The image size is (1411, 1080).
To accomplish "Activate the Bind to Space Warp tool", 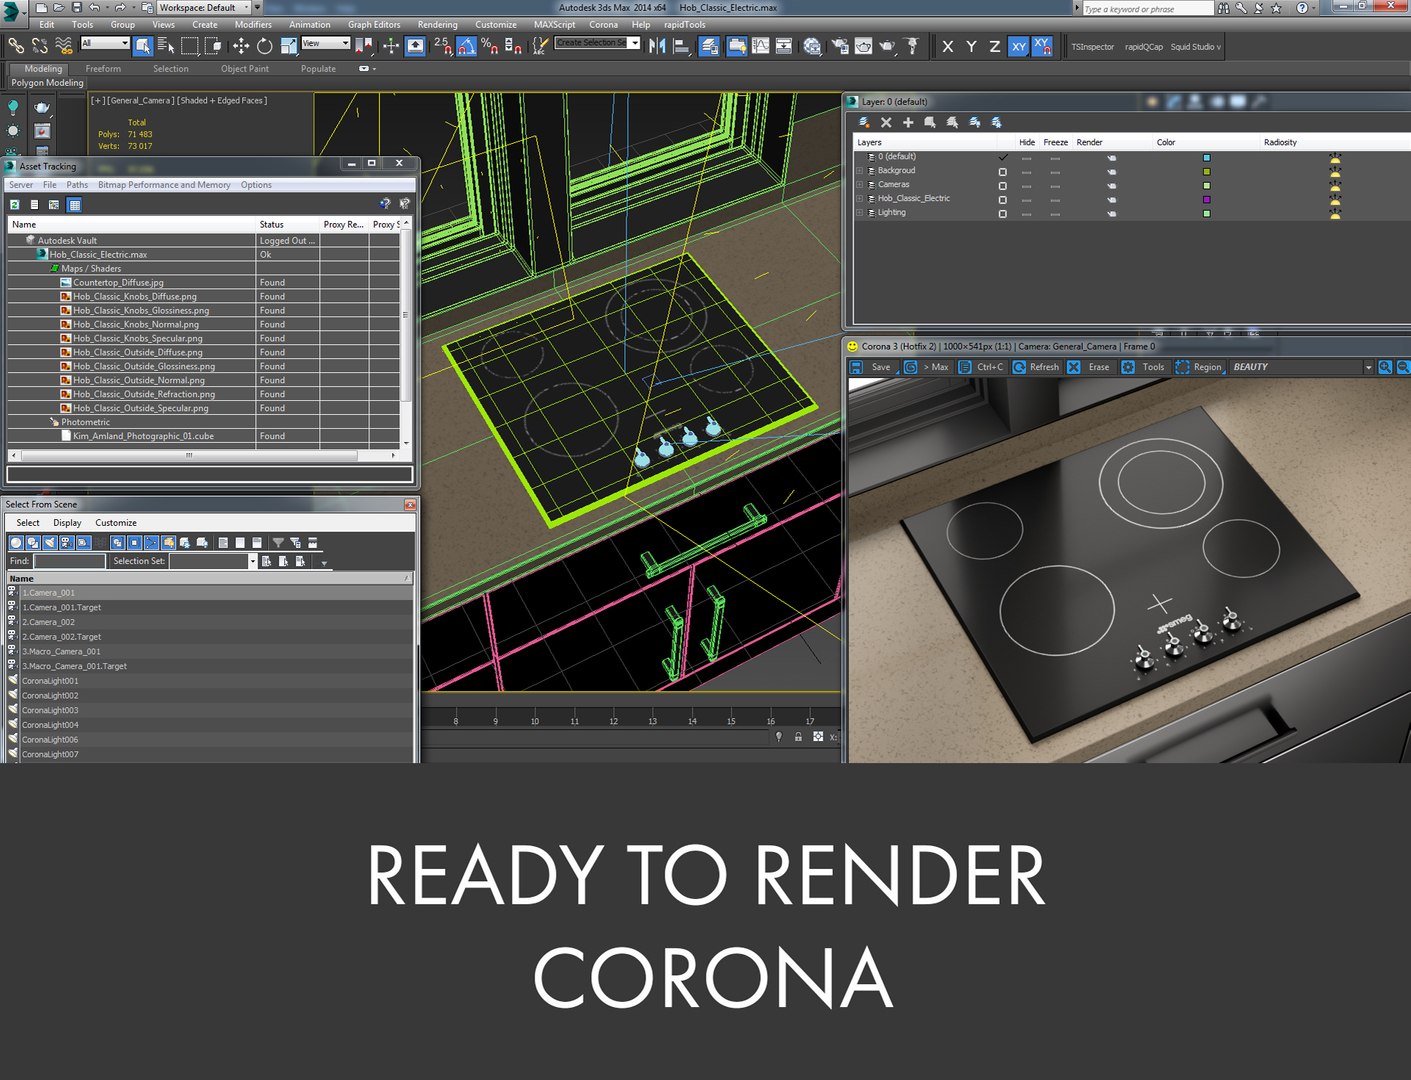I will click(x=64, y=46).
